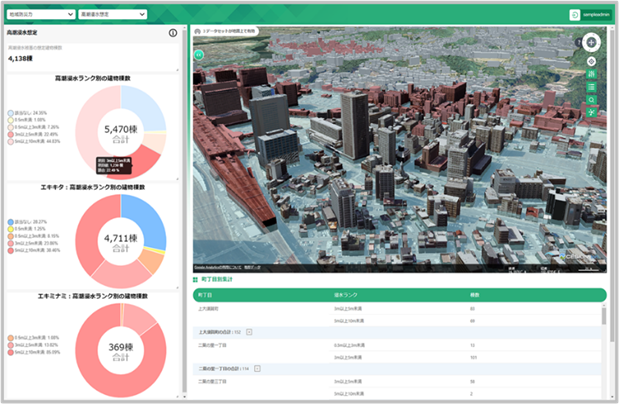Collapse side panel with double-arrow button
This screenshot has width=619, height=404.
pyautogui.click(x=199, y=54)
